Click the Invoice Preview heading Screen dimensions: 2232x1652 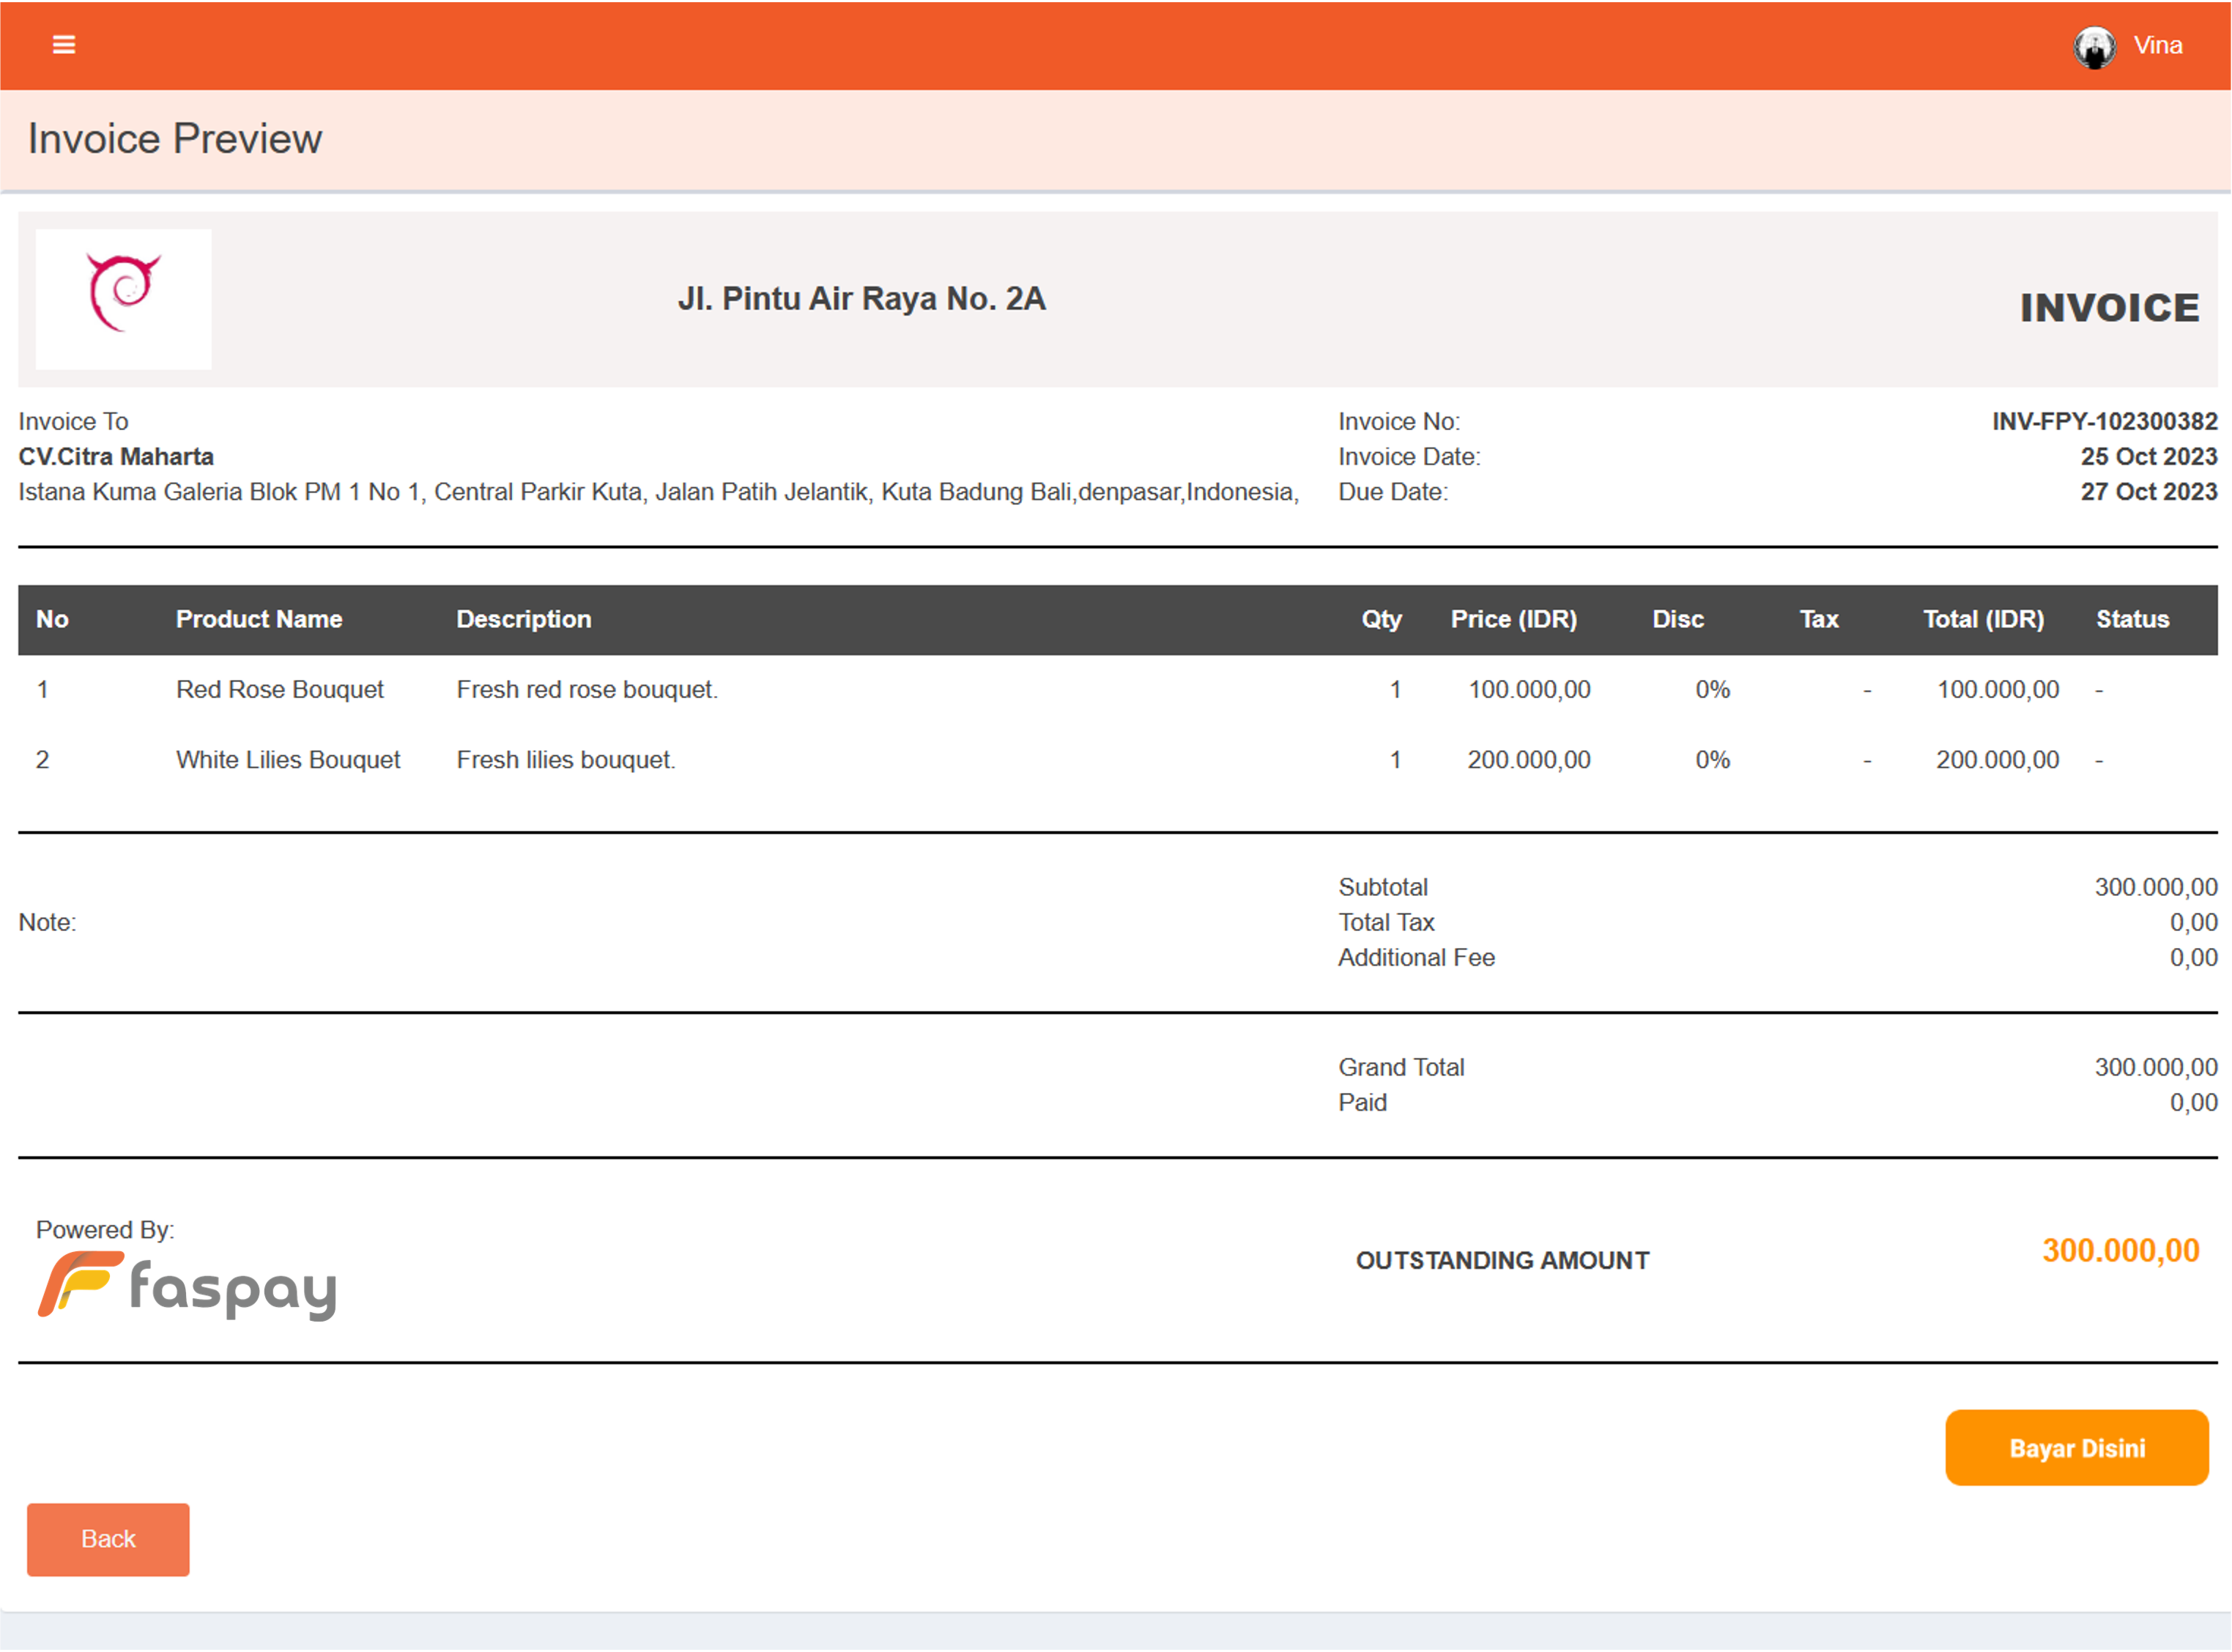coord(175,139)
